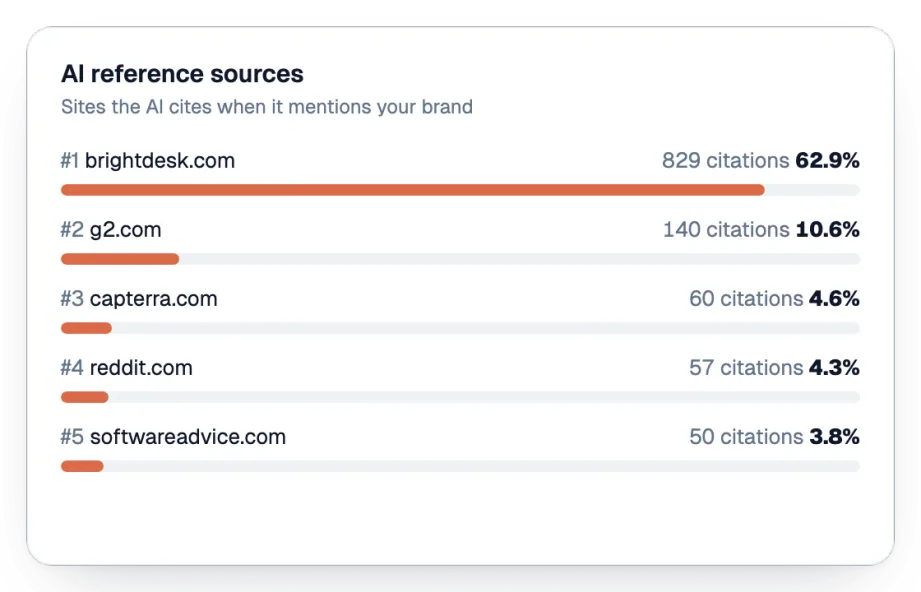Click the #1 rank label
Viewport: 921px width, 592px height.
70,160
